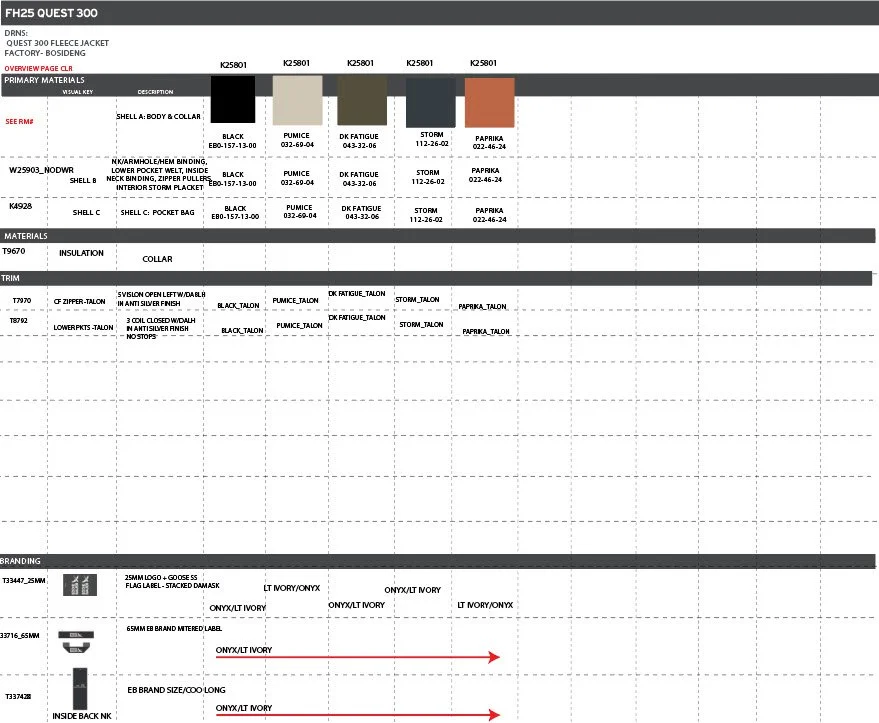The width and height of the screenshot is (879, 723).
Task: Select the inside back neck label image
Action: click(80, 689)
